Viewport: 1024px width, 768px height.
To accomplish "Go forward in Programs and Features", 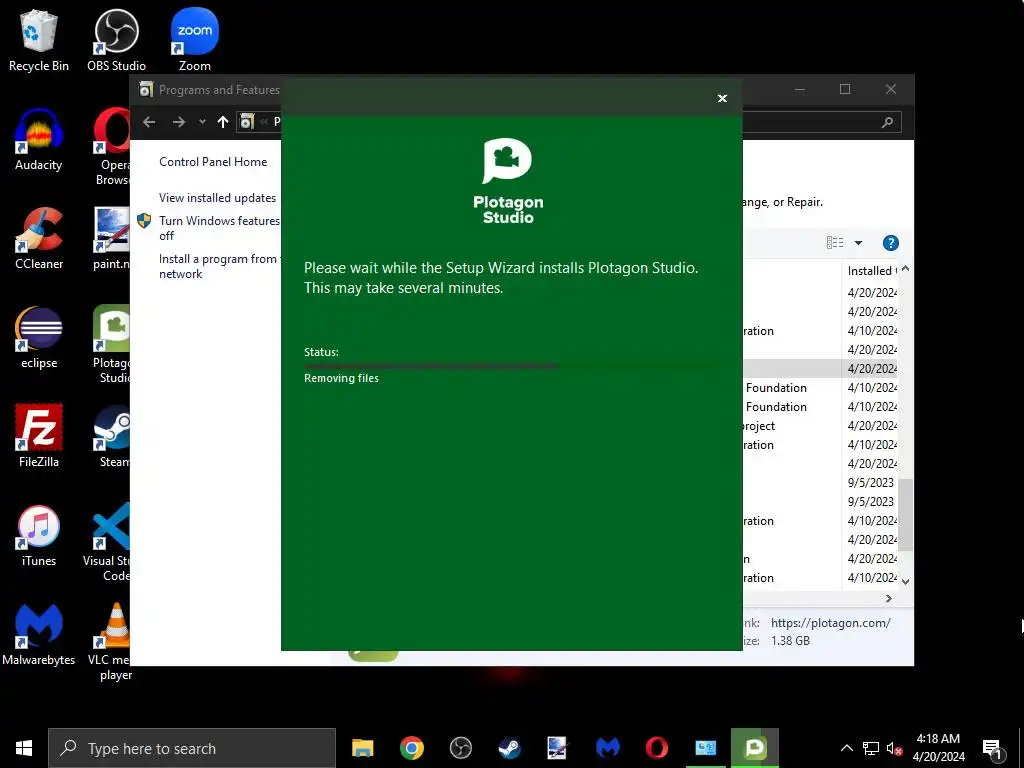I will [178, 122].
